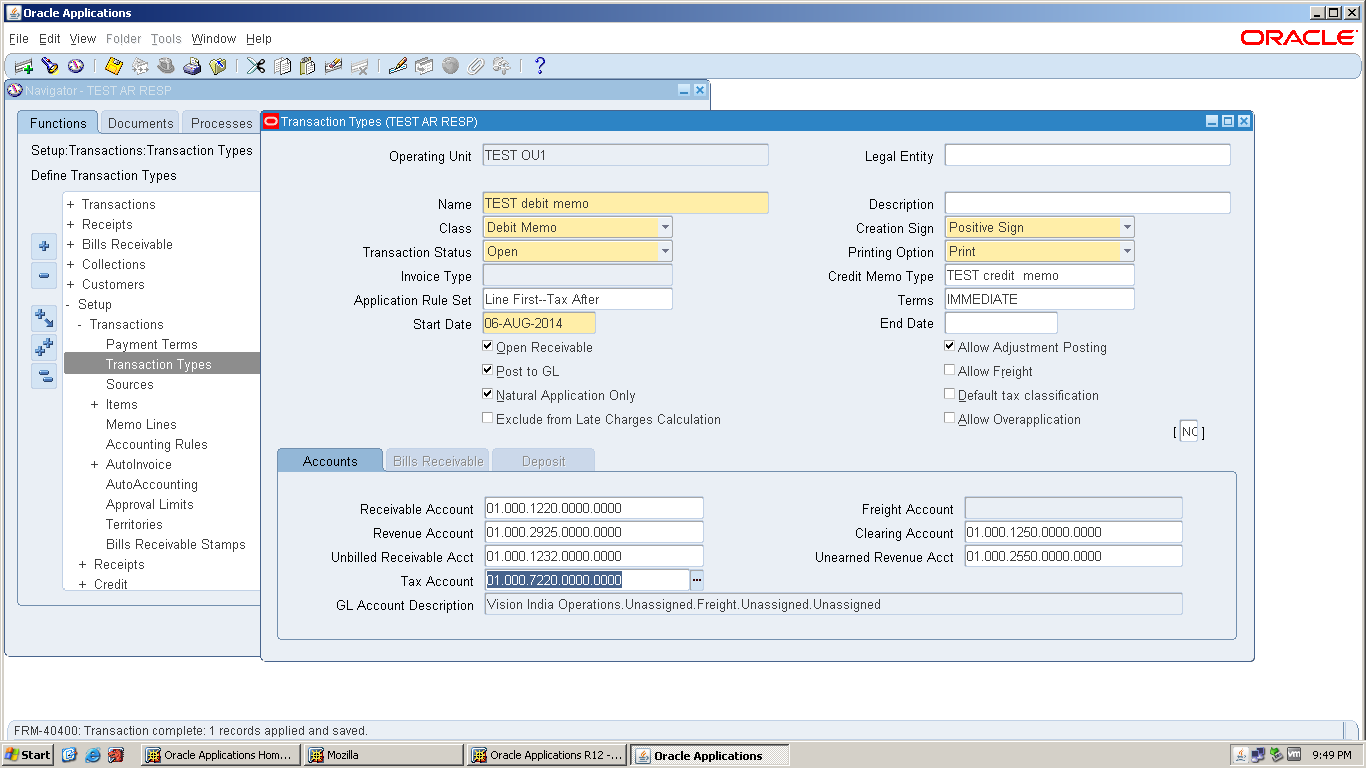Click the New record toolbar icon
This screenshot has width=1366, height=768.
(23, 66)
